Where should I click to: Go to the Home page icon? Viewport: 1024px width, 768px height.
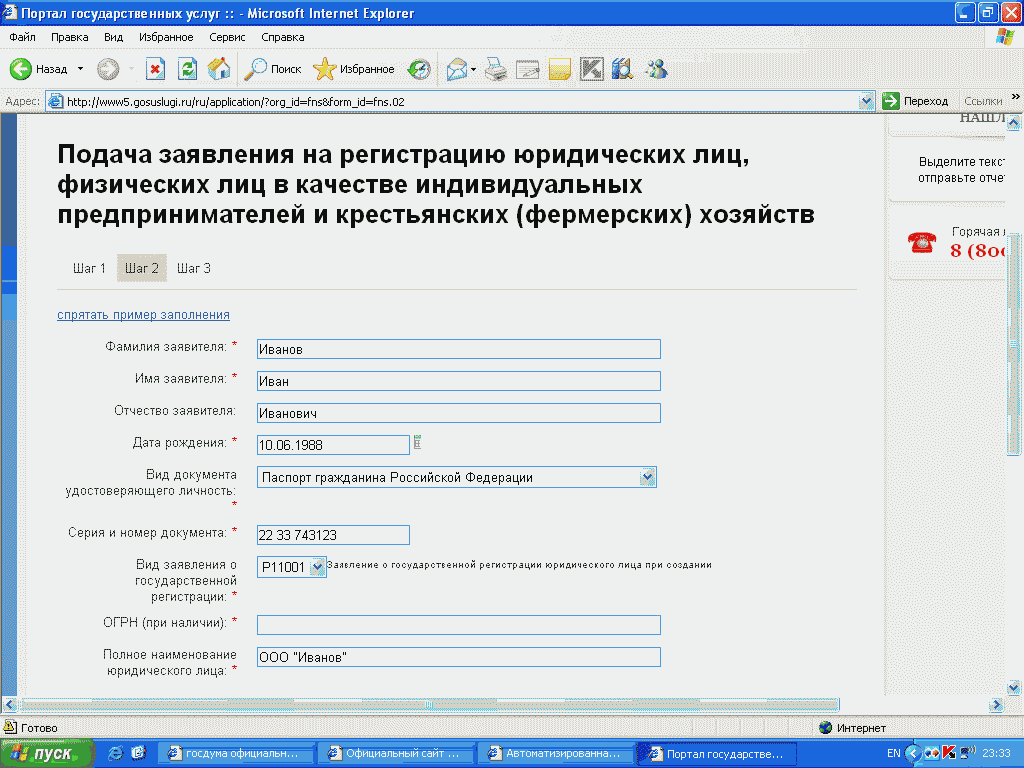pos(219,69)
